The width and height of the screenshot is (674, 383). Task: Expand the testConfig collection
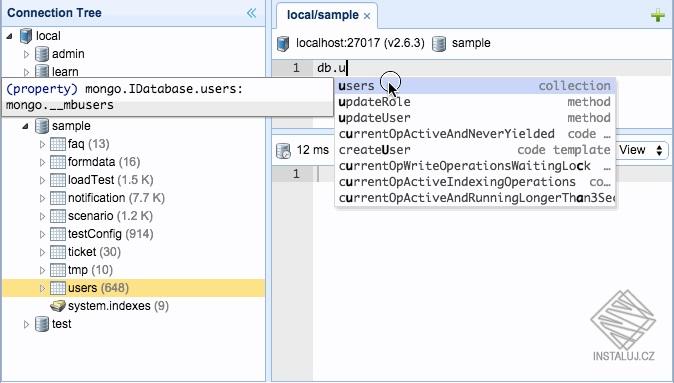click(42, 234)
